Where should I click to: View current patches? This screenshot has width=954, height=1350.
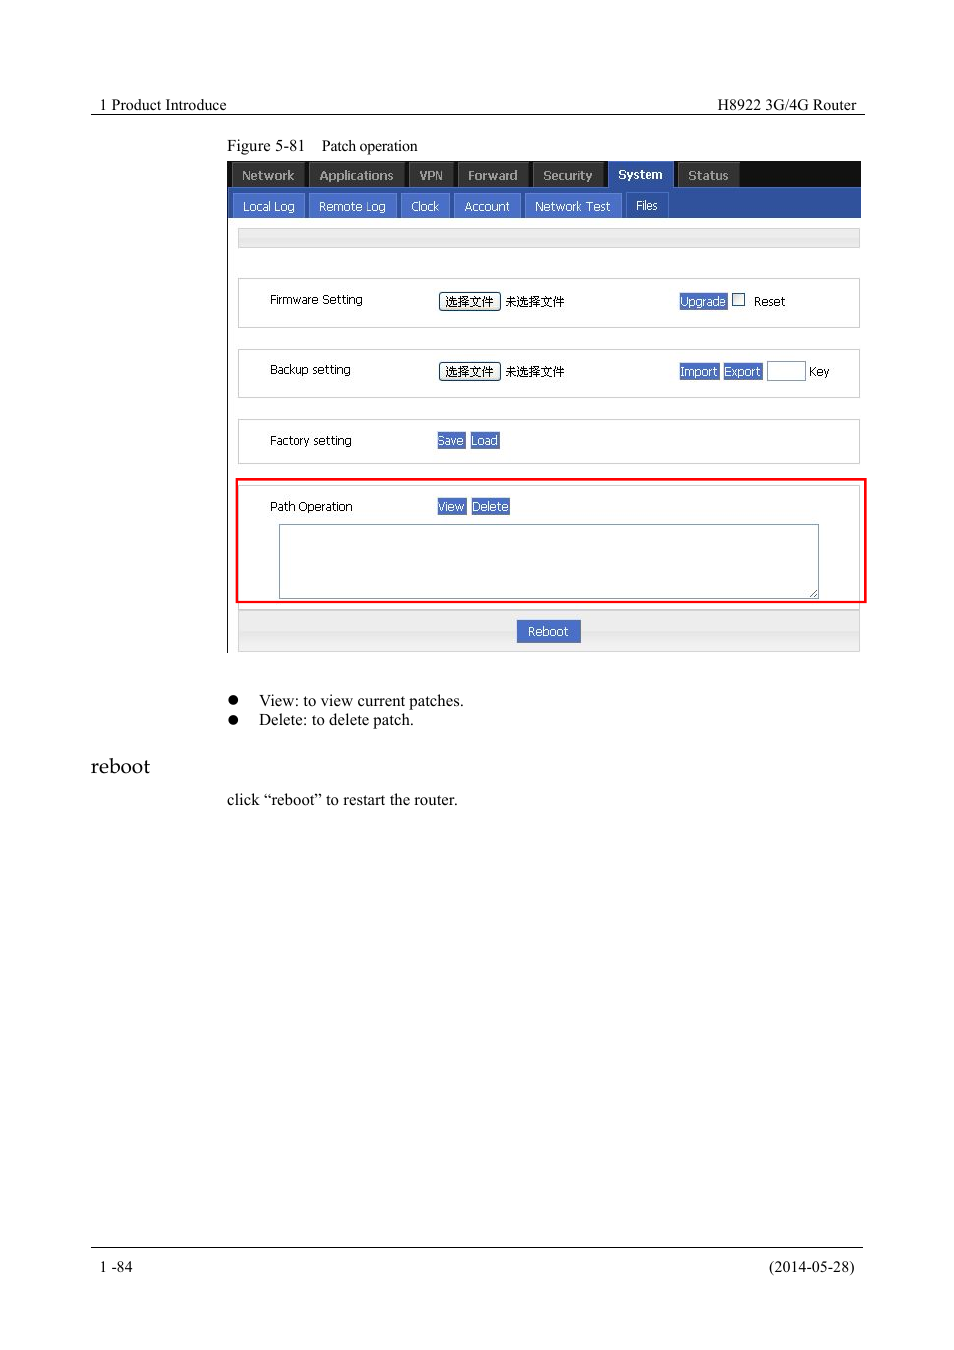pyautogui.click(x=452, y=506)
